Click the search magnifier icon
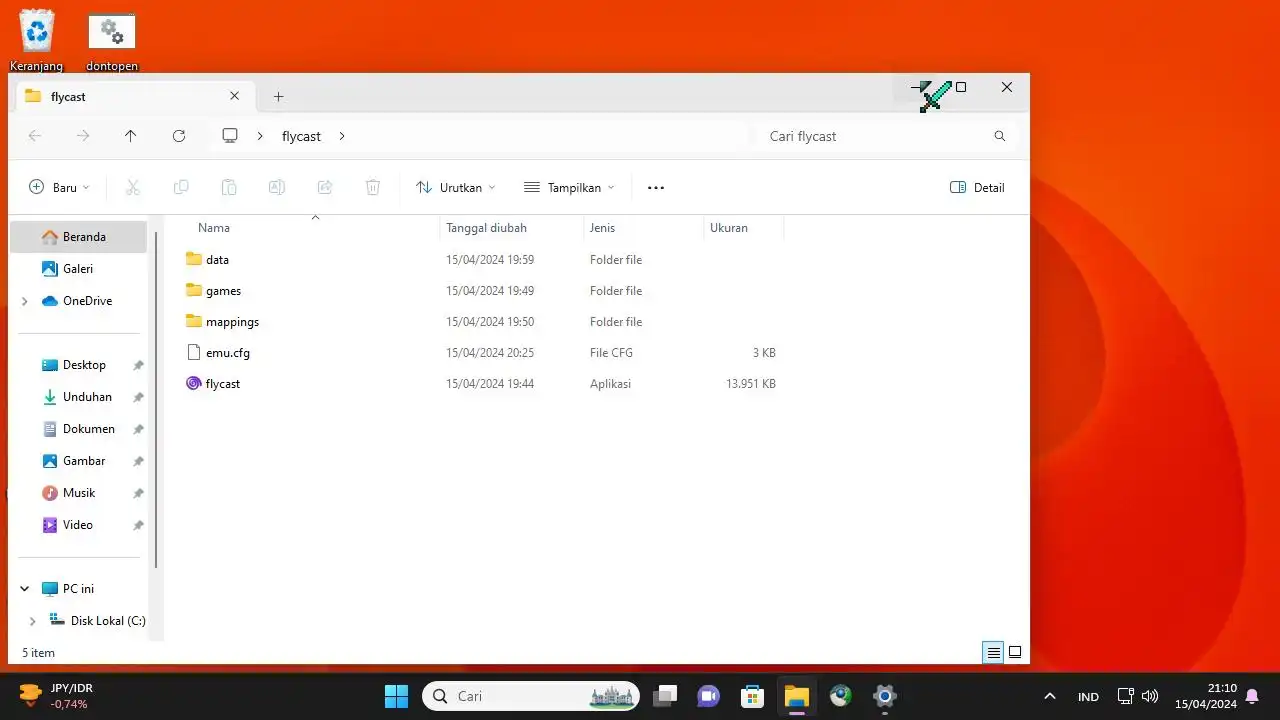The width and height of the screenshot is (1280, 720). (x=1000, y=136)
